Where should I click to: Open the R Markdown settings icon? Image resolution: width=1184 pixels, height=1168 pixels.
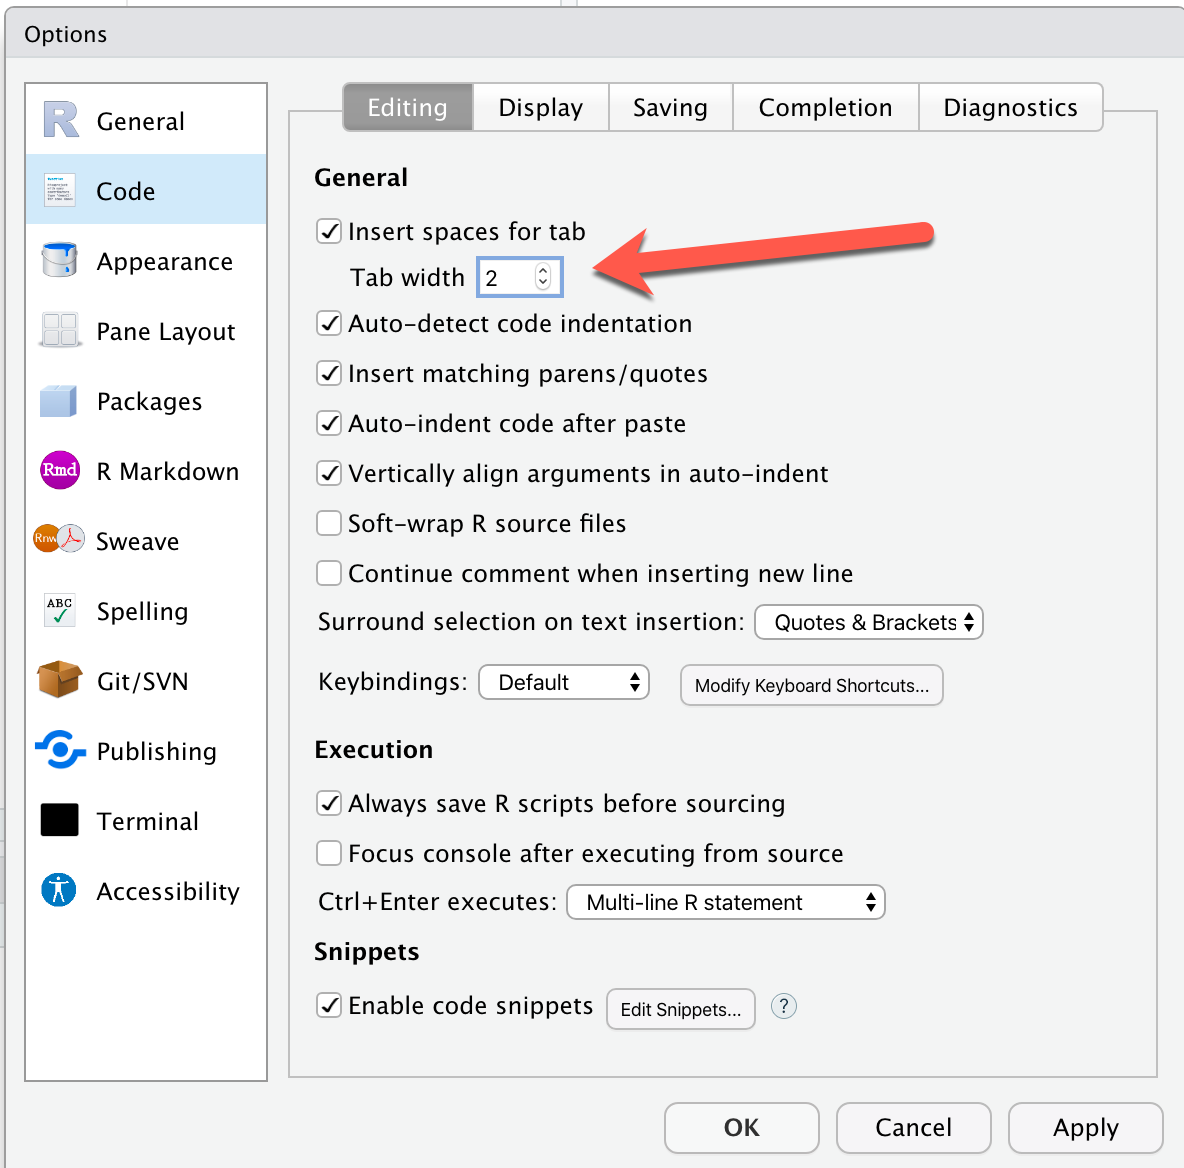[58, 471]
